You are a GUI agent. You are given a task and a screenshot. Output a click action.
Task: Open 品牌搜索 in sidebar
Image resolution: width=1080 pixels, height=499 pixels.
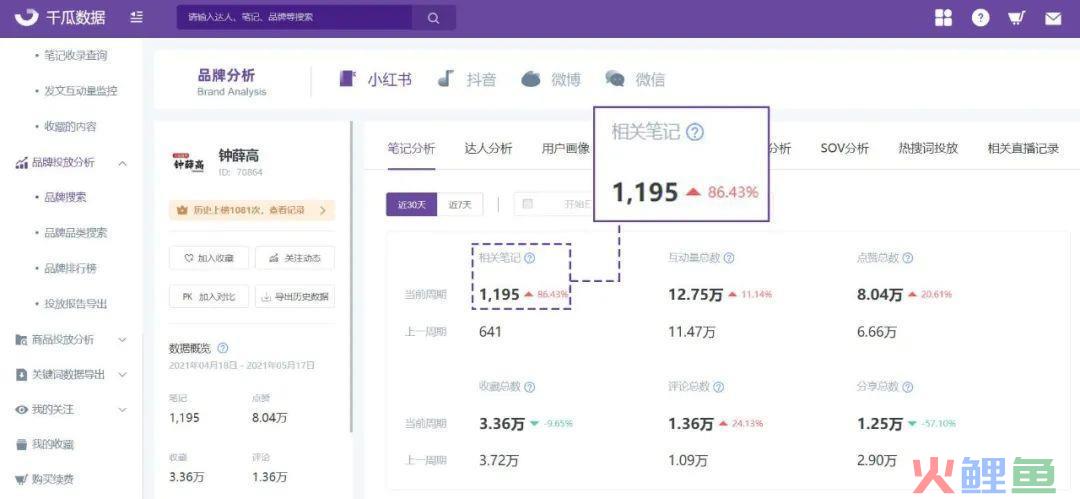click(65, 198)
